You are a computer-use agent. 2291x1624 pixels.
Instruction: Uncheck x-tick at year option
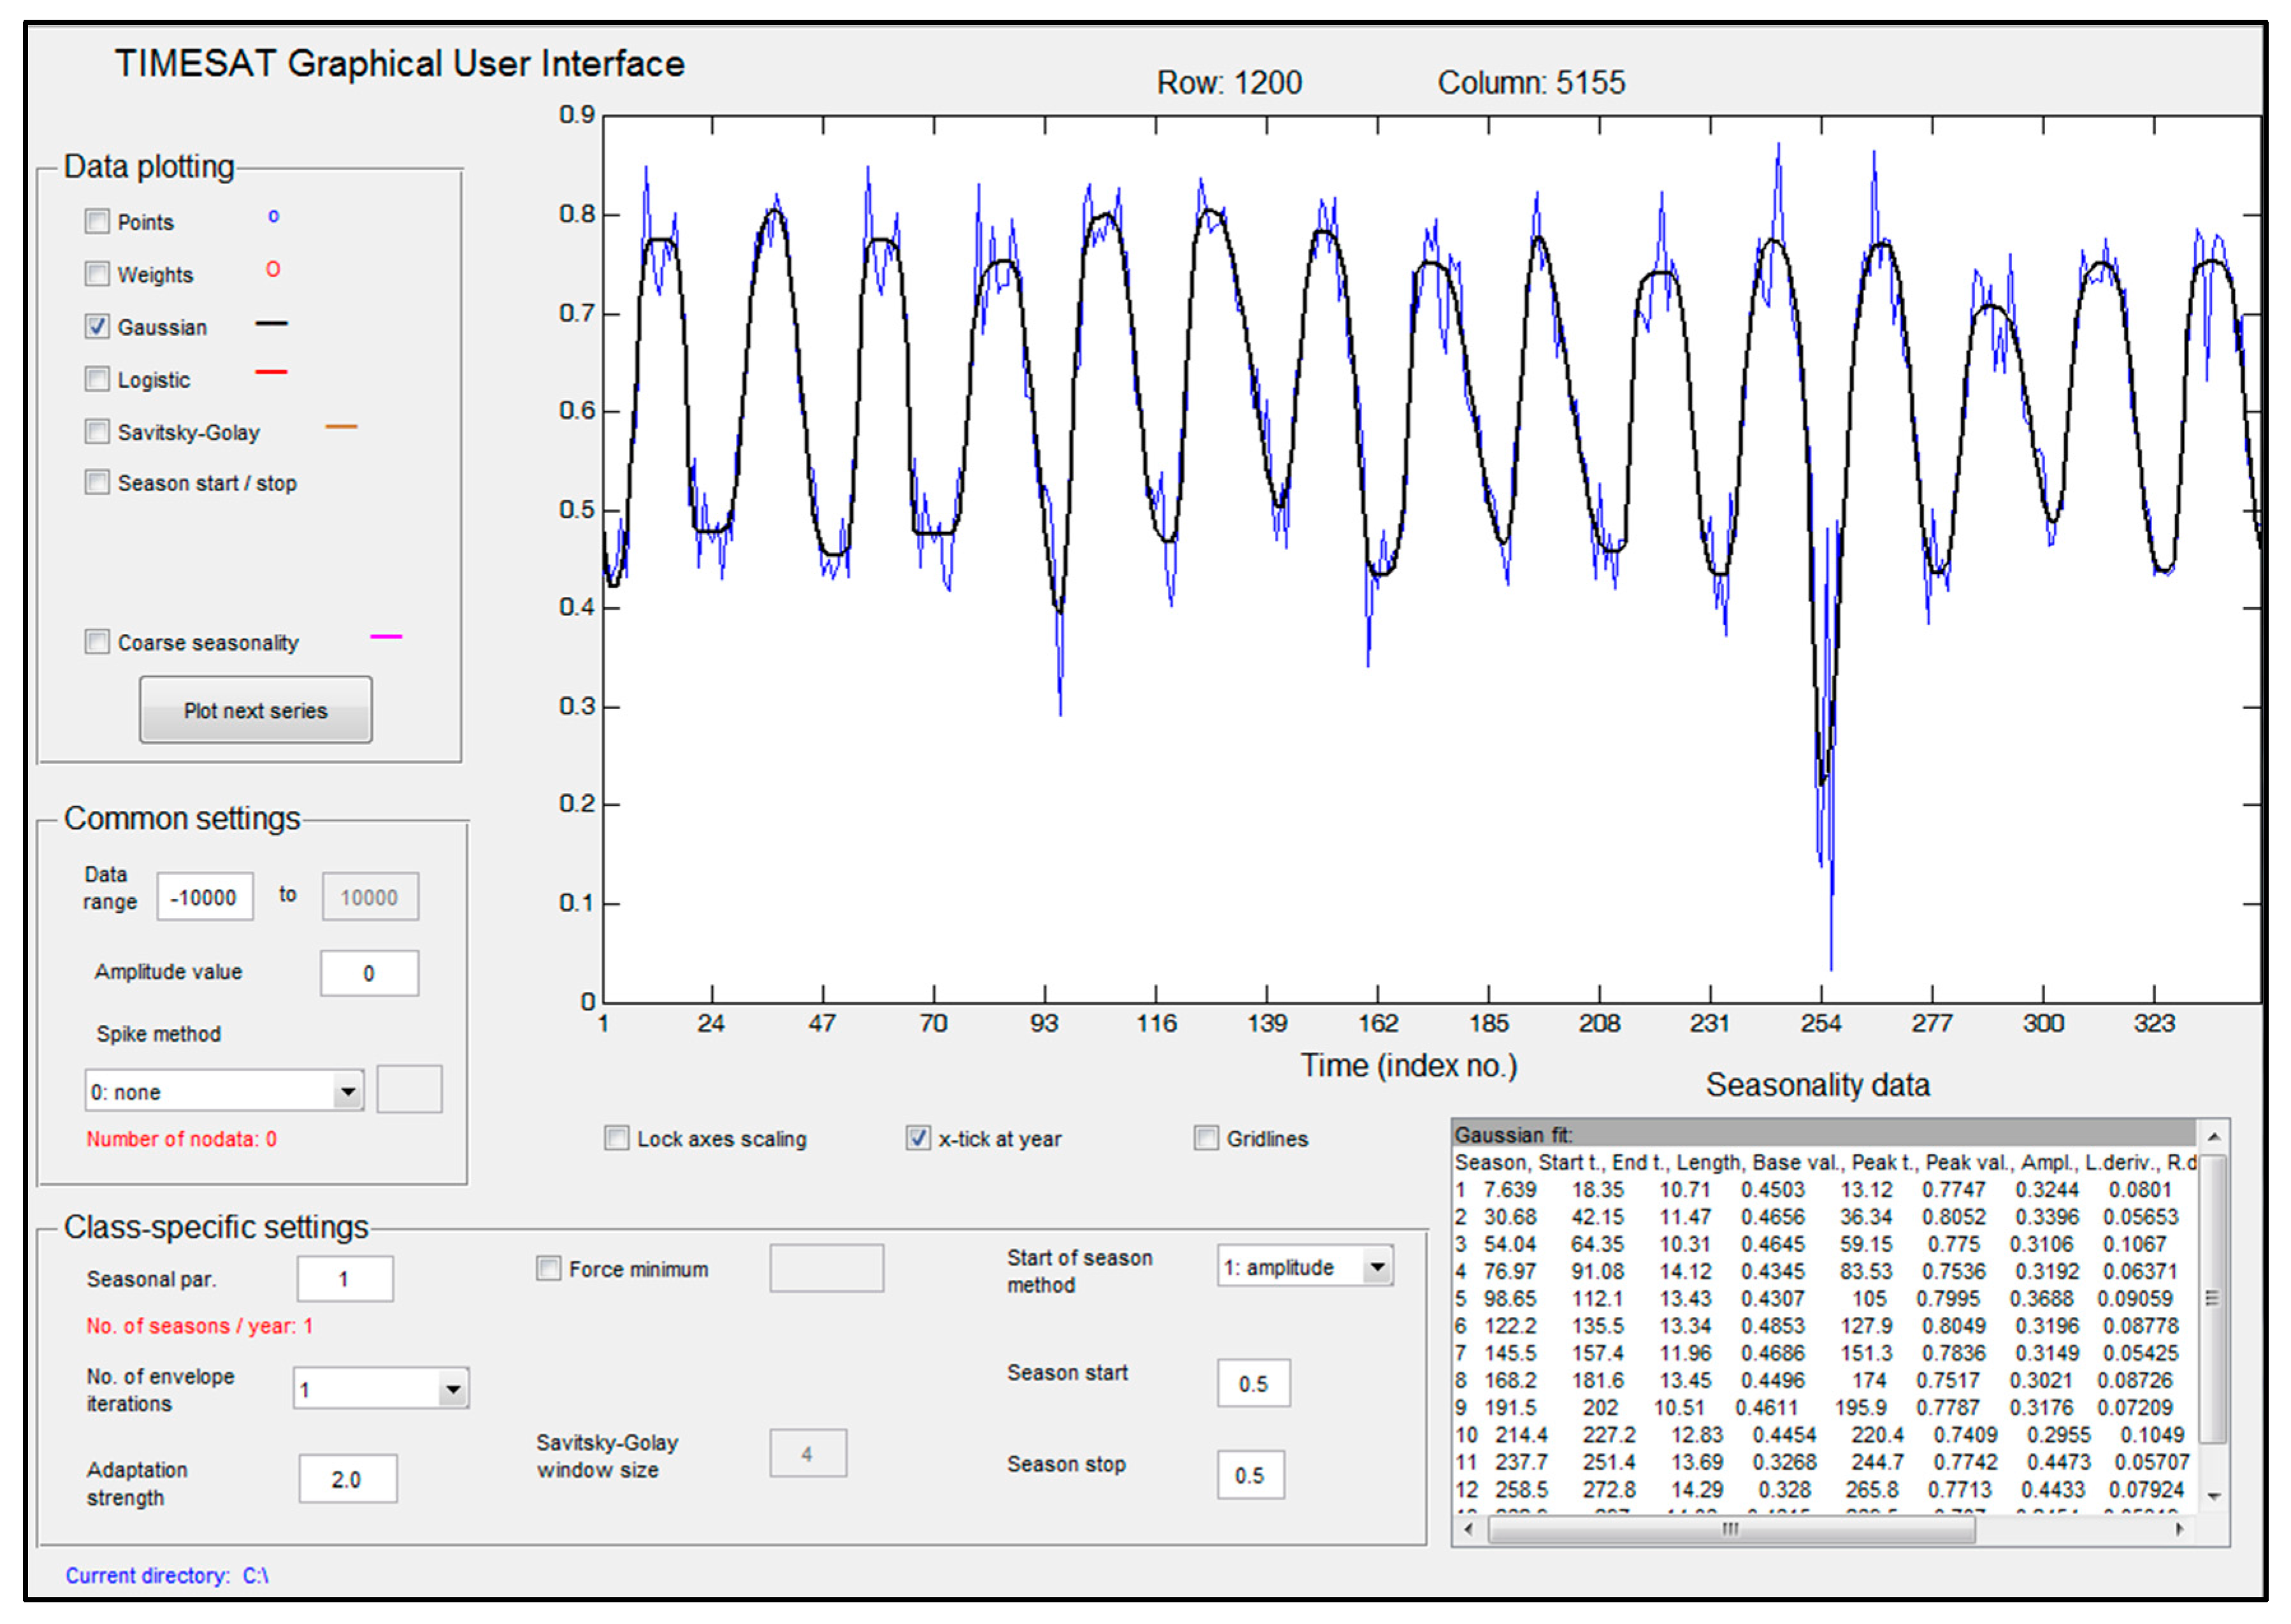coord(917,1138)
